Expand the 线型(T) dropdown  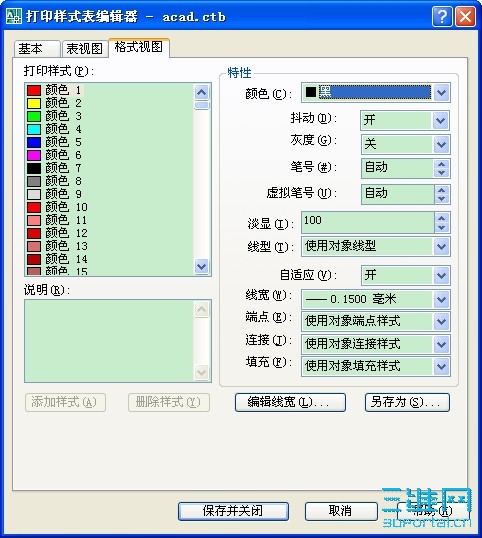442,246
